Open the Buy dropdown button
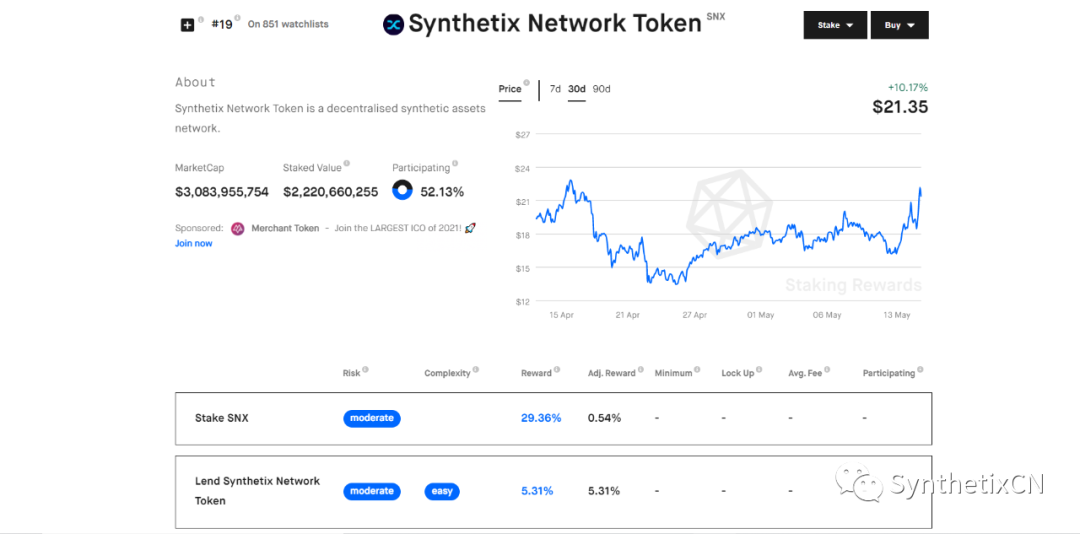 (899, 25)
